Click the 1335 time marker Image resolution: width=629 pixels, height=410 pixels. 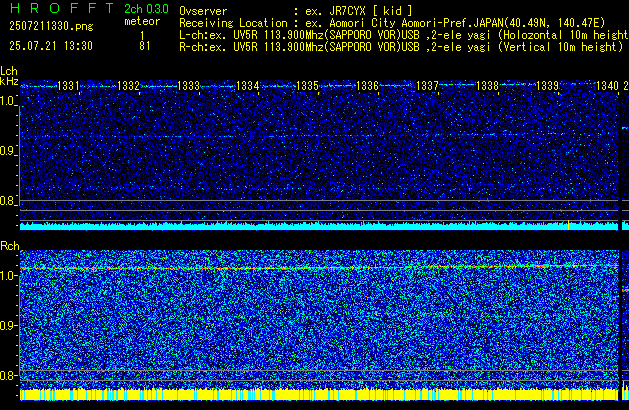pos(307,86)
